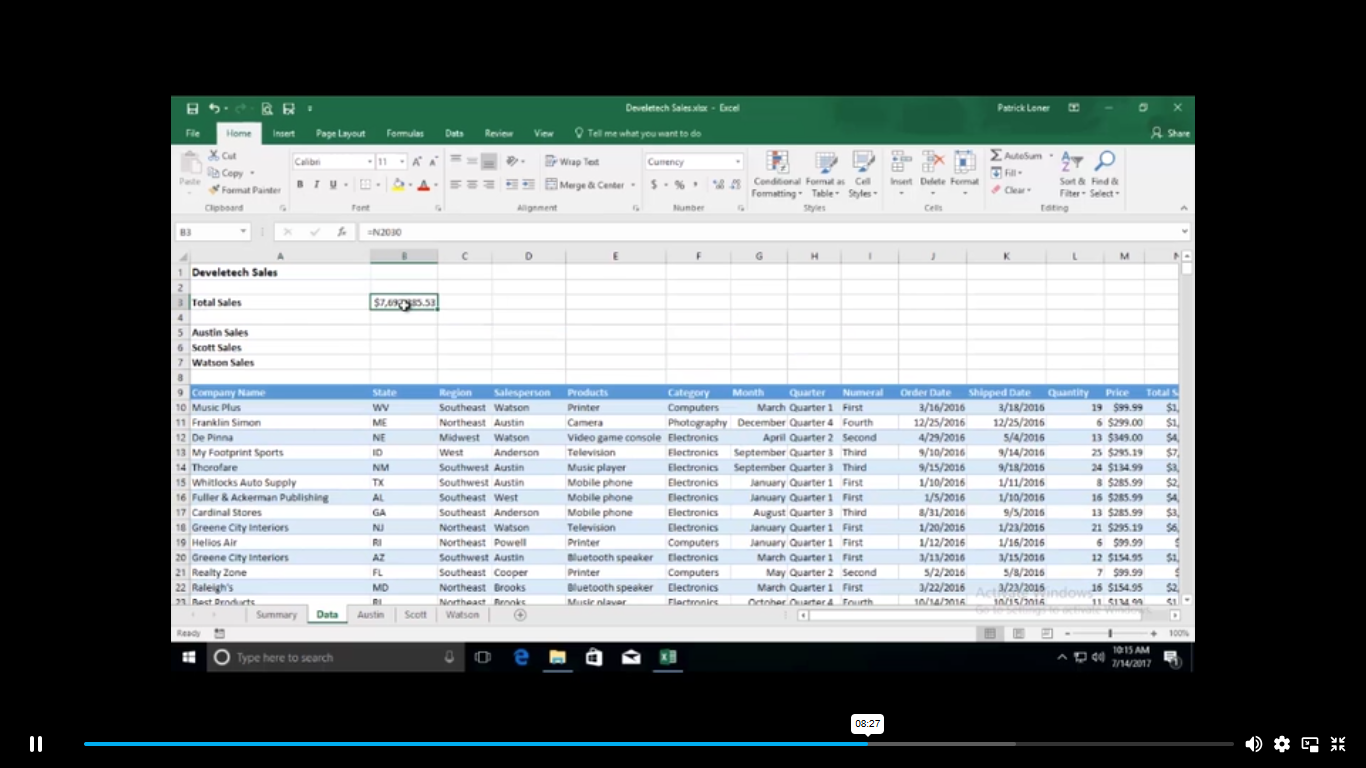
Task: Open Excel from the Windows taskbar
Action: click(668, 657)
